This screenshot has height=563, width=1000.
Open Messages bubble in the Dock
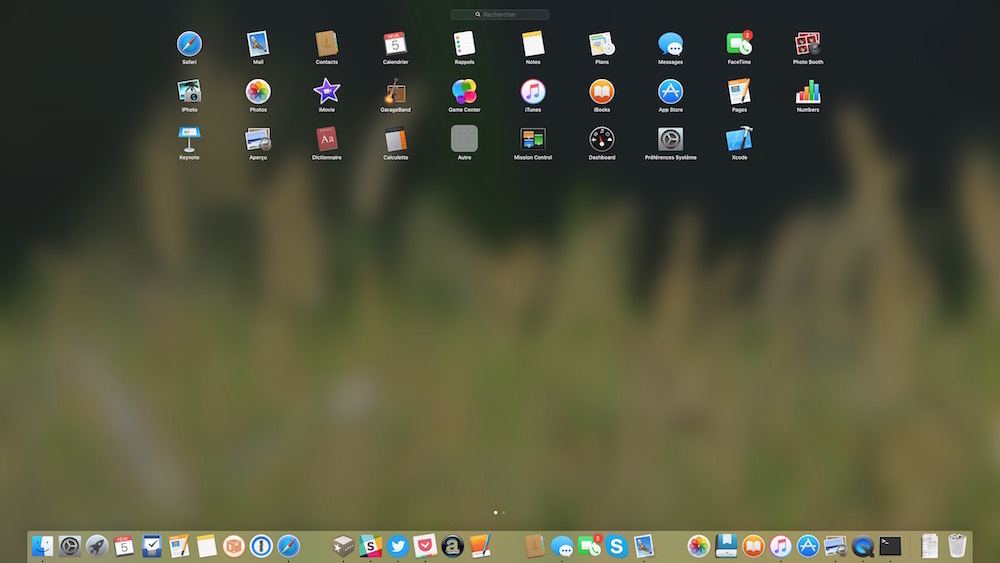point(562,546)
